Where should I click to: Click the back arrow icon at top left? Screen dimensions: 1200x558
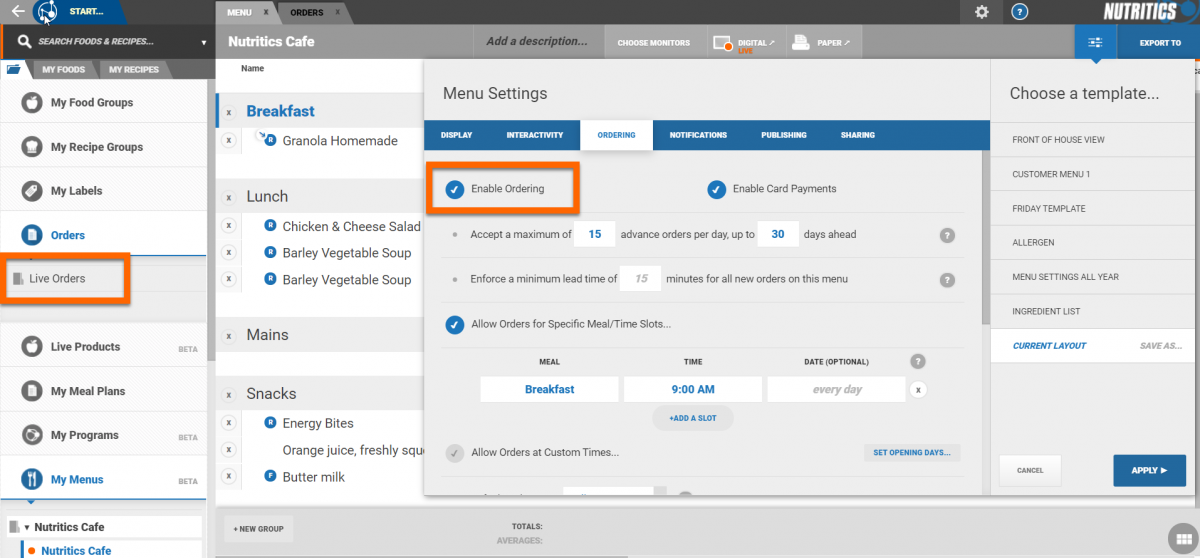tap(17, 12)
